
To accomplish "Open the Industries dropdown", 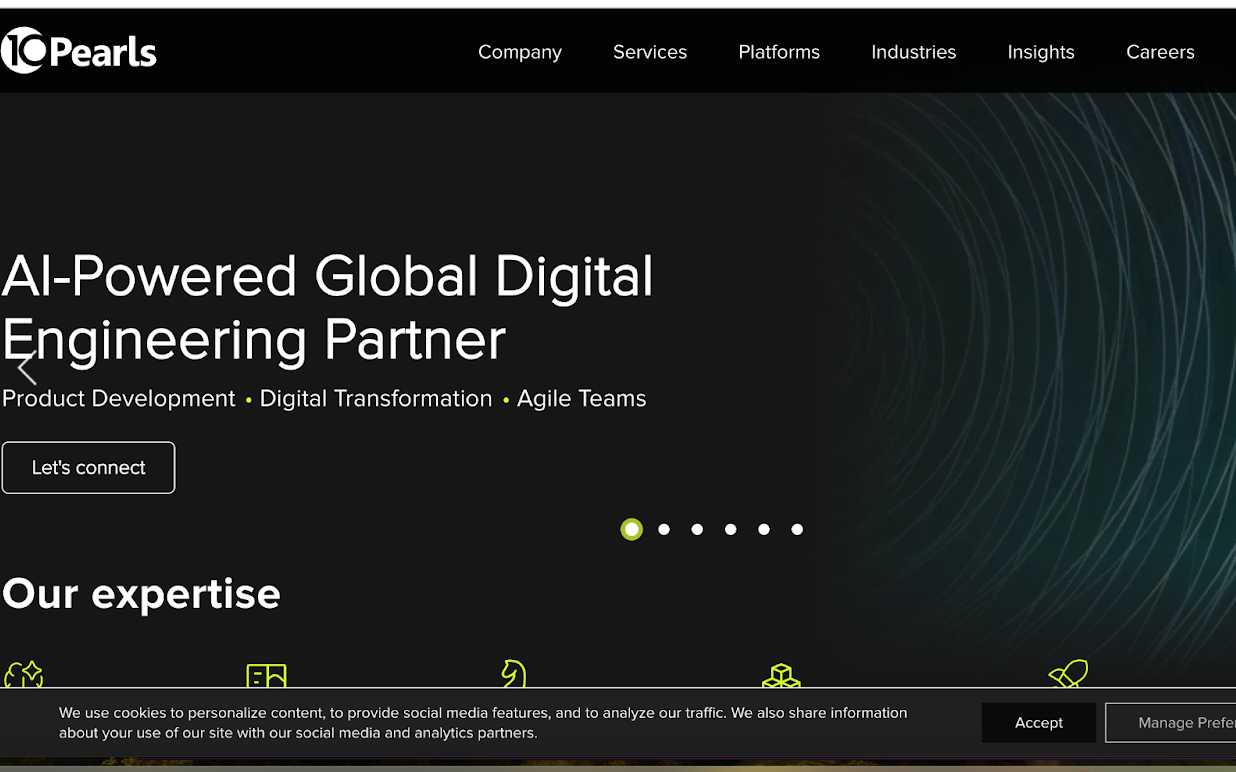I will [913, 52].
